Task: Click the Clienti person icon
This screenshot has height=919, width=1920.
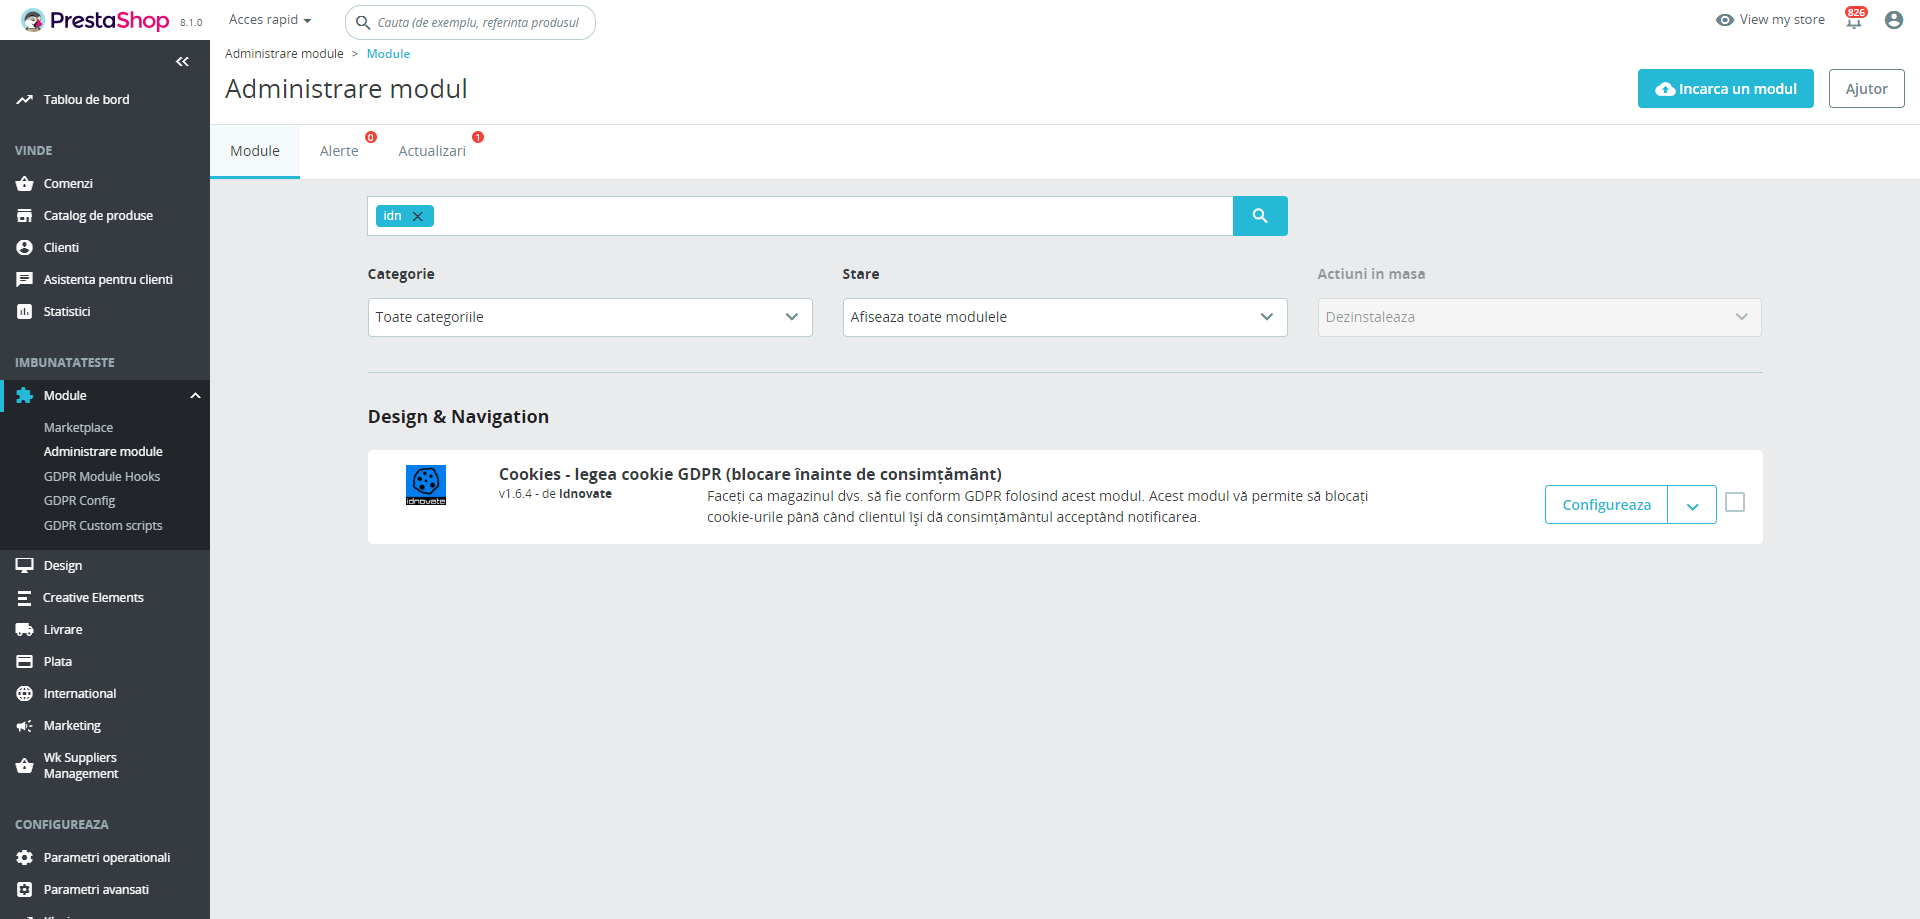Action: pos(25,248)
